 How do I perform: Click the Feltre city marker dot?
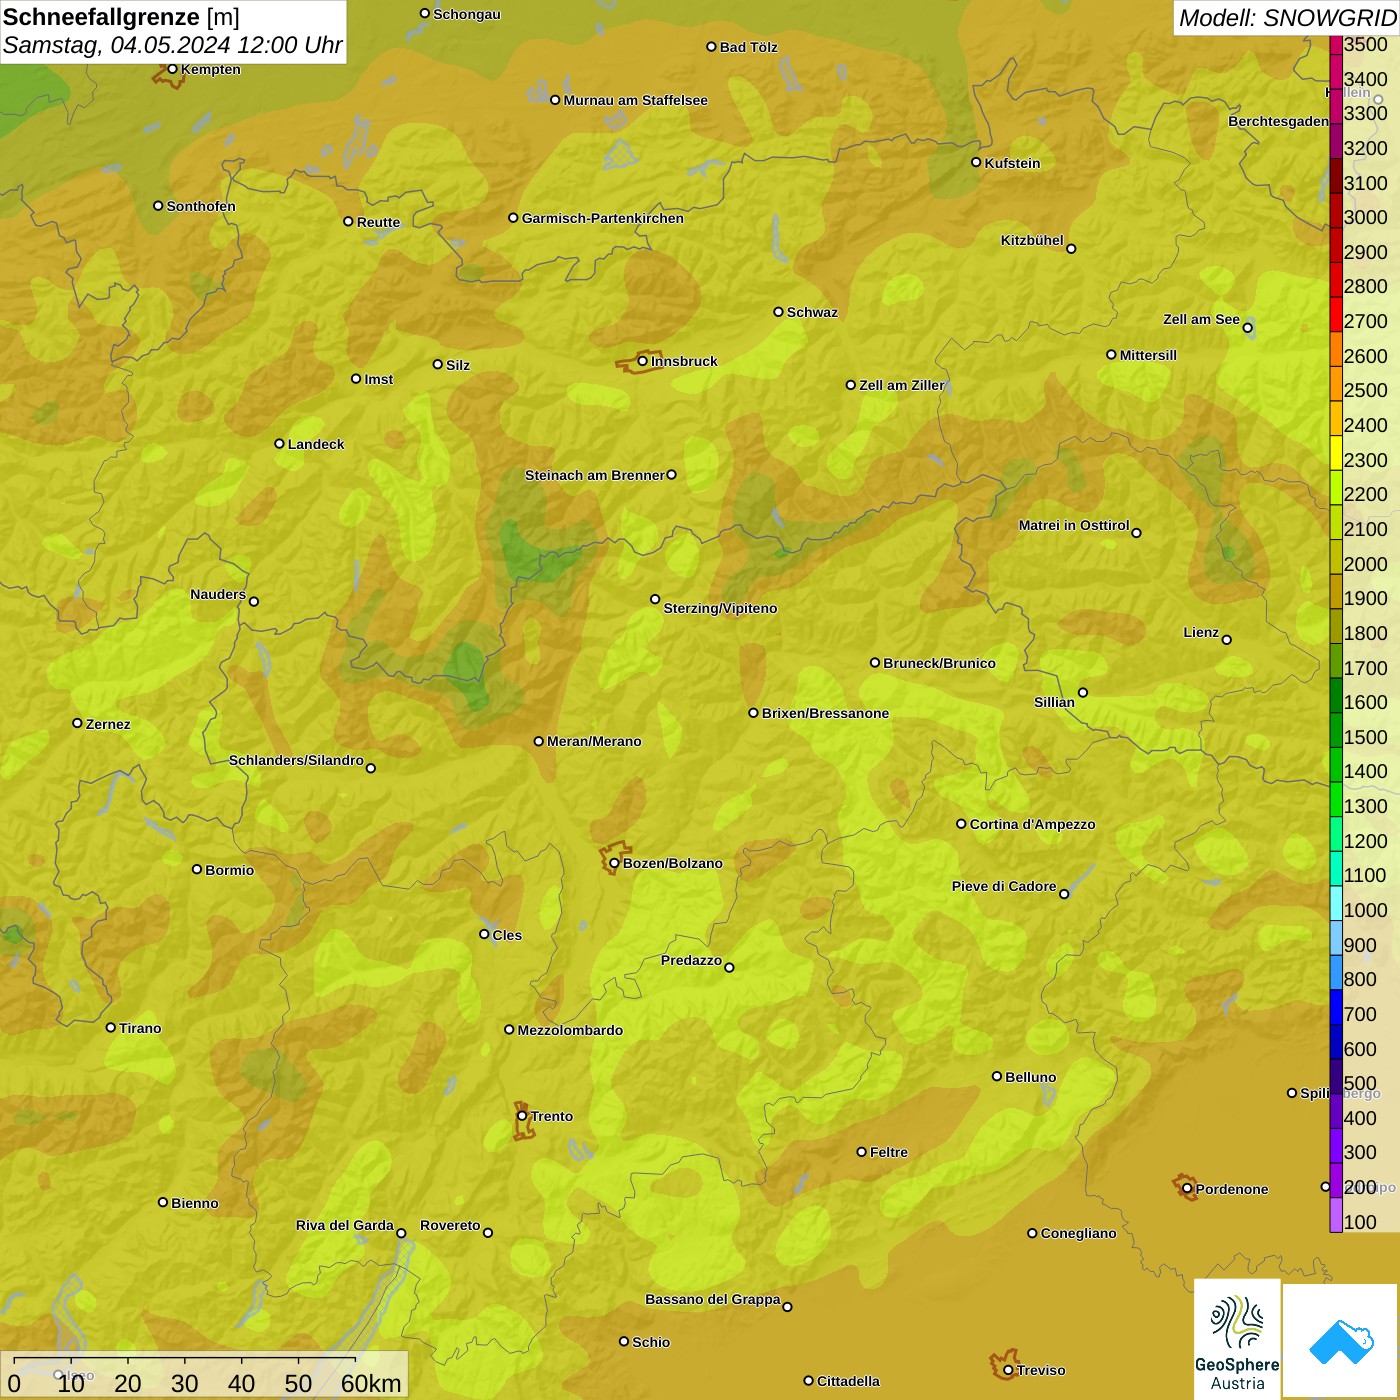click(861, 1151)
